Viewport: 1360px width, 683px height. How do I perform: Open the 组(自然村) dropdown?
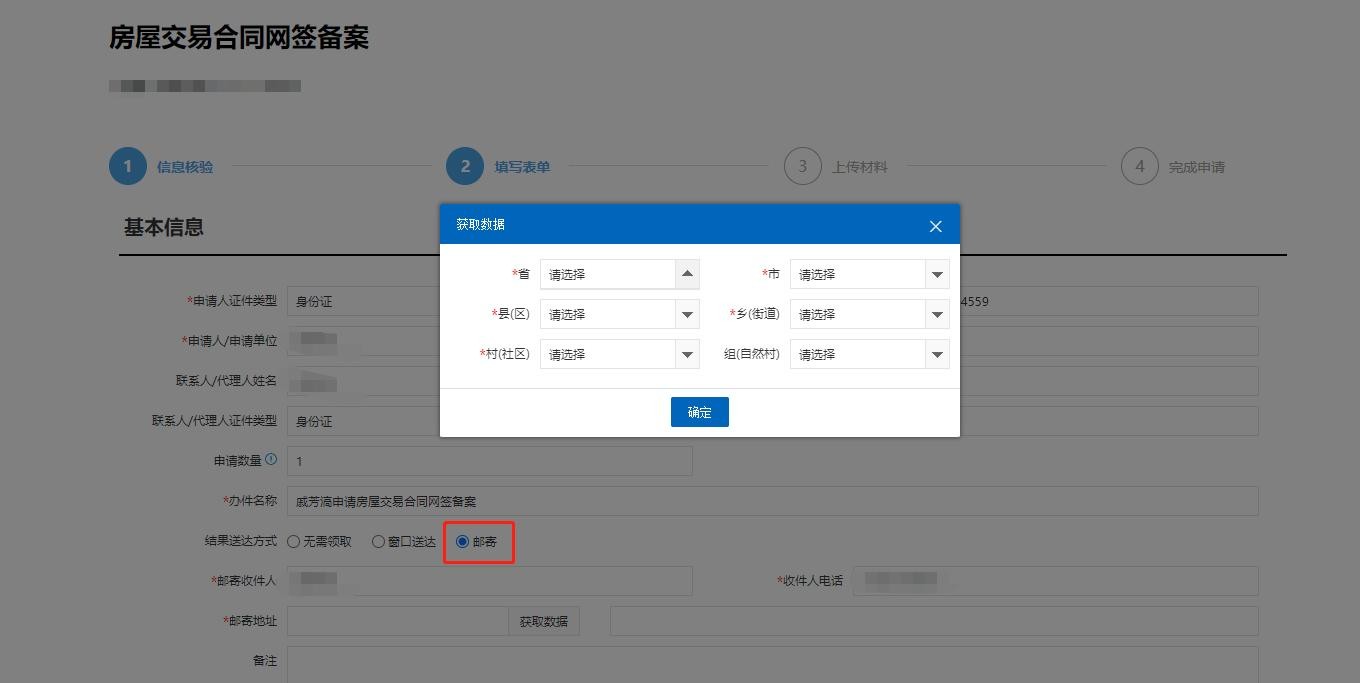tap(869, 354)
